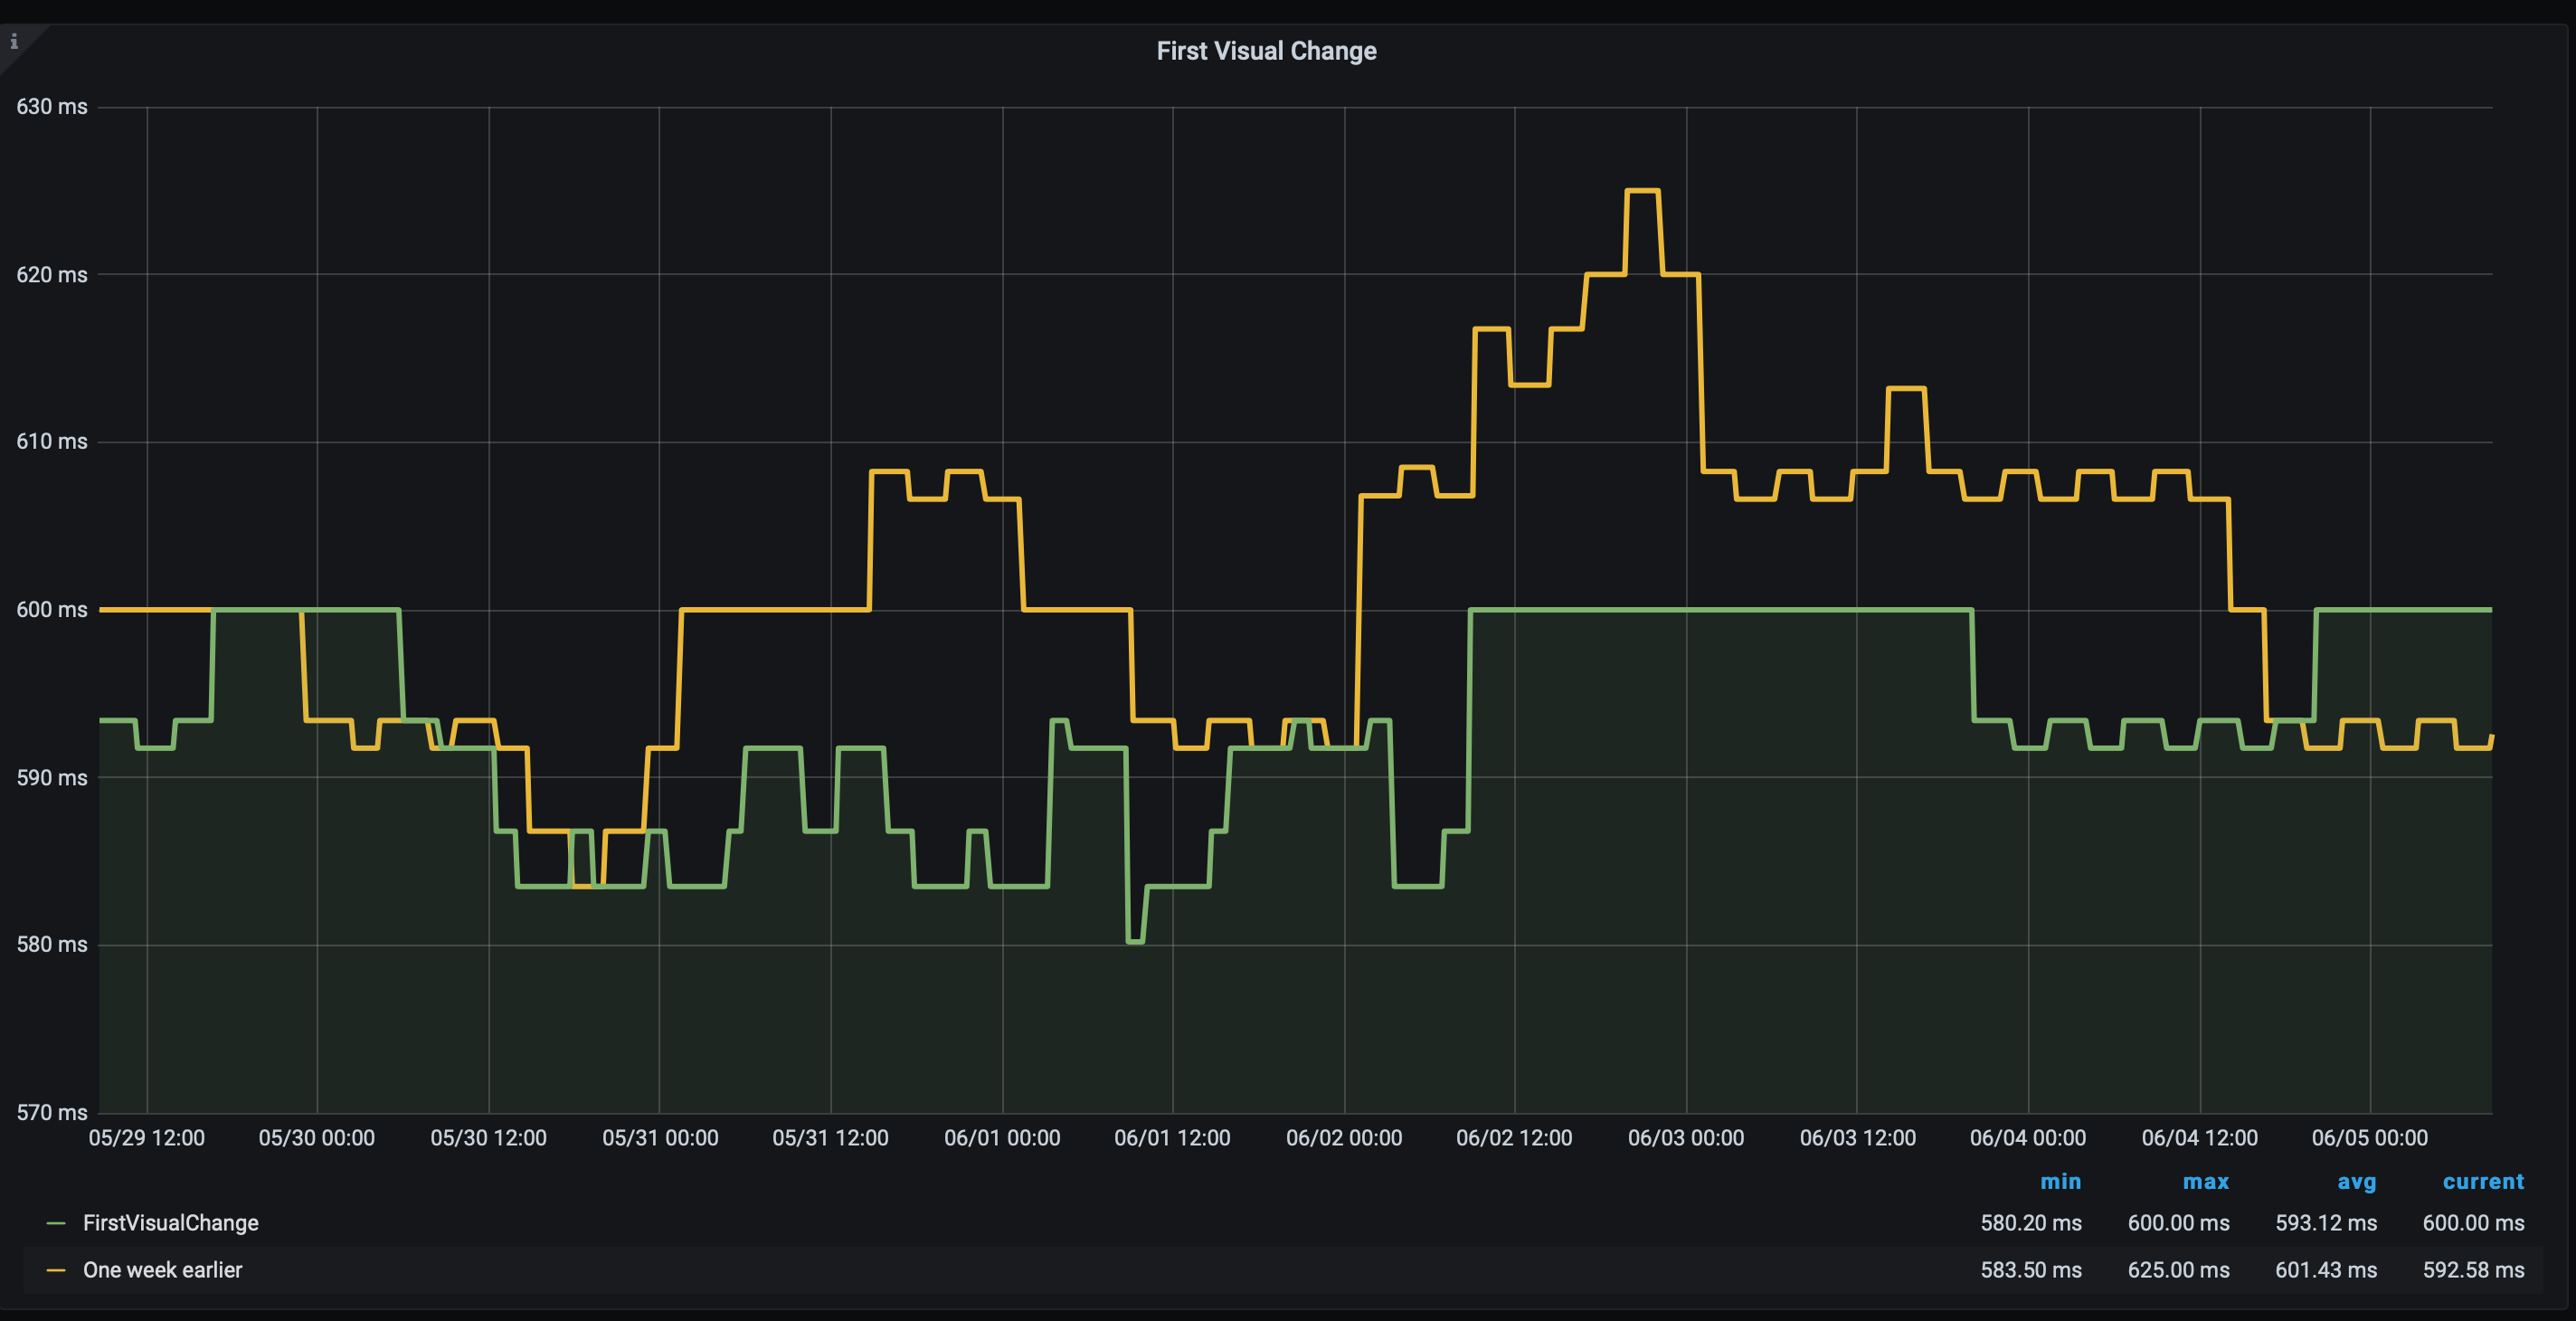Screen dimensions: 2576x1321
Task: Toggle the One week earlier legend series
Action: (162, 1270)
